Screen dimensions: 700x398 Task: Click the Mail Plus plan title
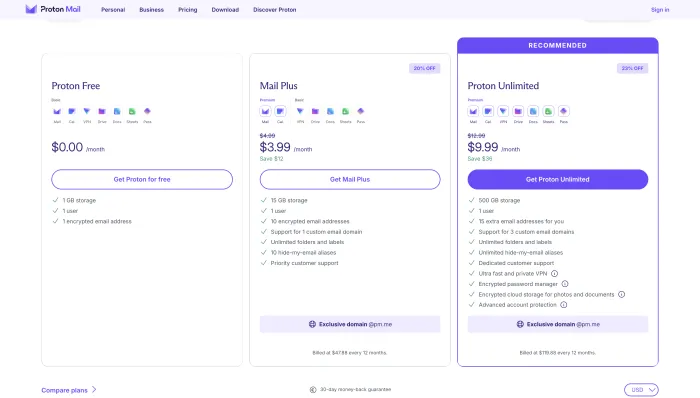(279, 86)
